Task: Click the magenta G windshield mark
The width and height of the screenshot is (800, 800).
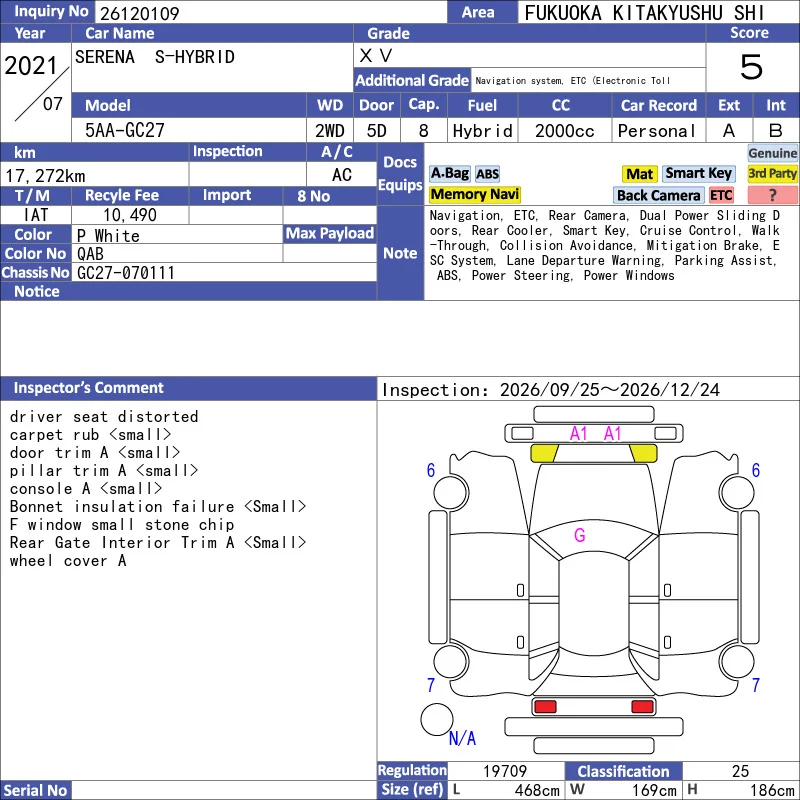Action: tap(580, 535)
